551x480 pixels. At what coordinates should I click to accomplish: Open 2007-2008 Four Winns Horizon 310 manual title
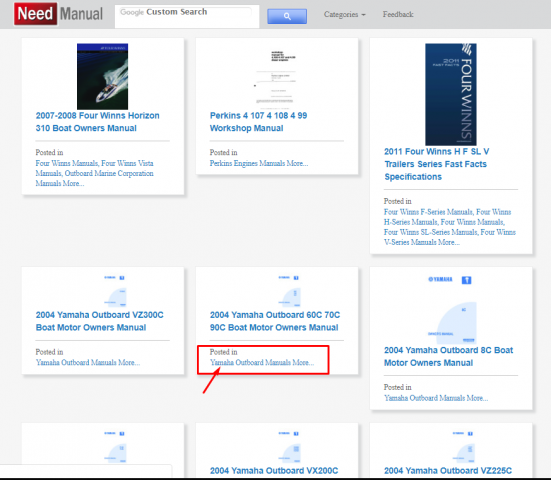click(x=97, y=122)
